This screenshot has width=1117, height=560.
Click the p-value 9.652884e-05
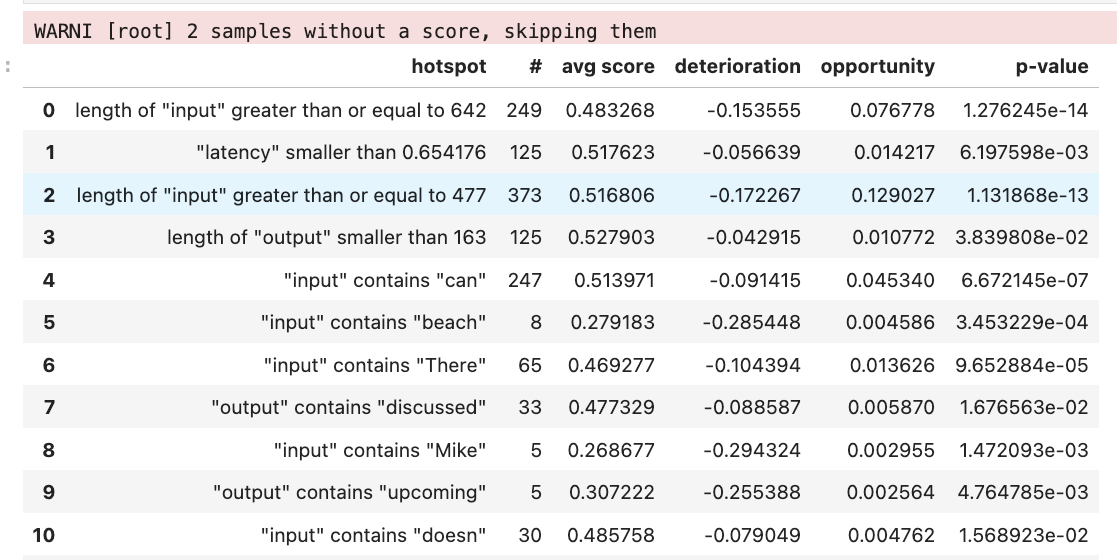point(1021,365)
